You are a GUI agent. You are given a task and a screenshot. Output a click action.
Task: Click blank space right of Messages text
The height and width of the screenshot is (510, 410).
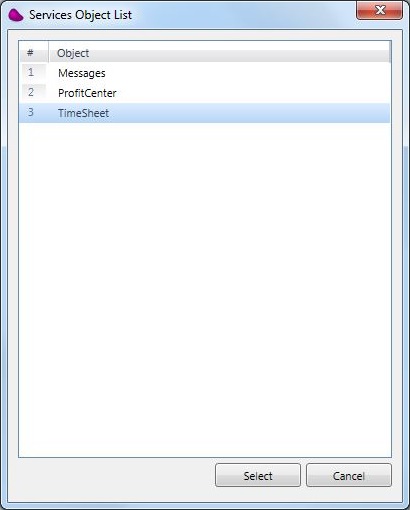tap(247, 73)
